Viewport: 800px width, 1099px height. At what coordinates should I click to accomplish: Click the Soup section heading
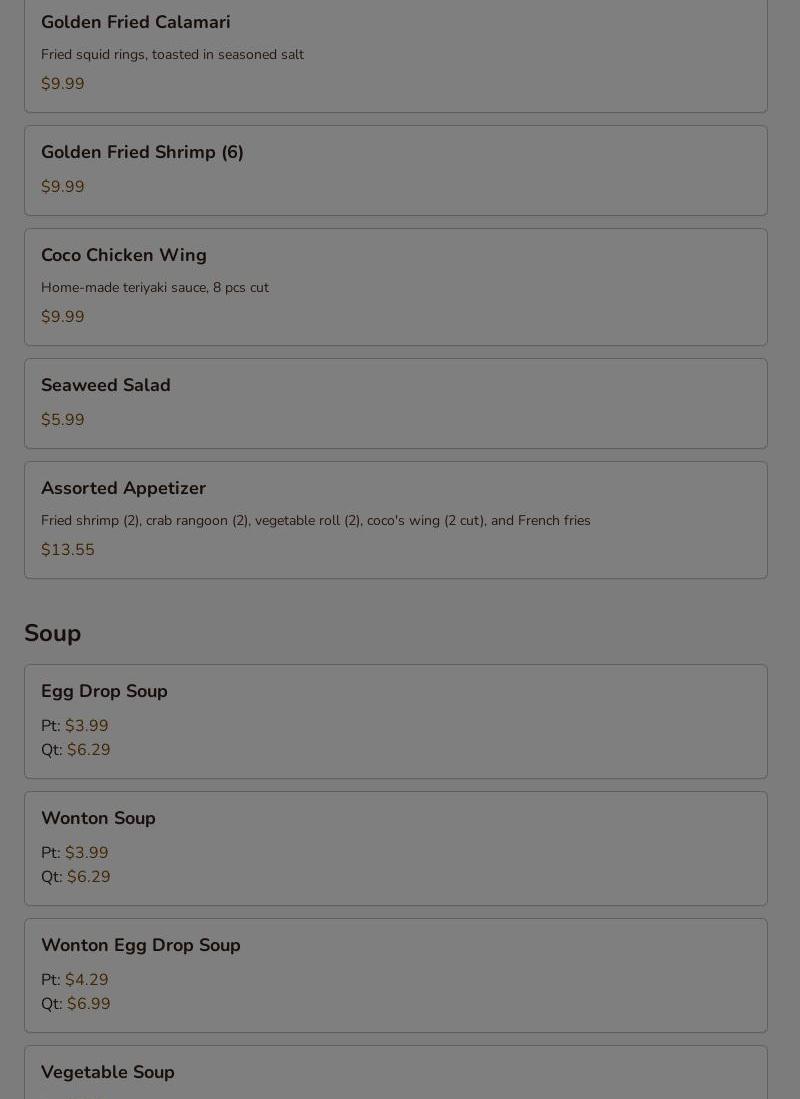tap(53, 633)
